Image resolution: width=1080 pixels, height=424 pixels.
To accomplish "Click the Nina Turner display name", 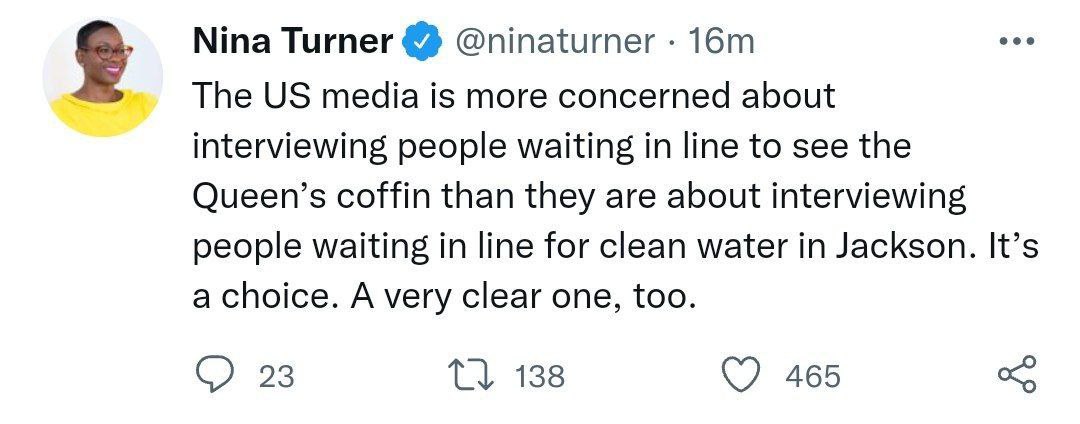I will (x=291, y=41).
